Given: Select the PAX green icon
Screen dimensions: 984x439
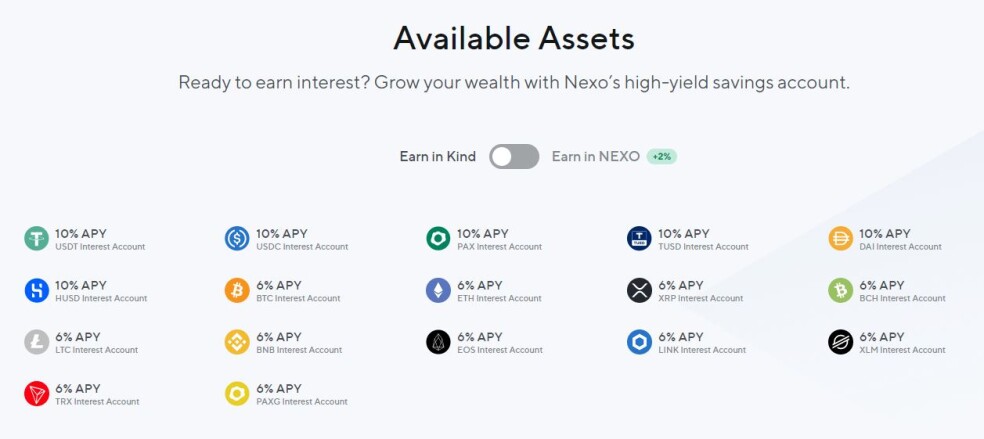Looking at the screenshot, I should [438, 239].
